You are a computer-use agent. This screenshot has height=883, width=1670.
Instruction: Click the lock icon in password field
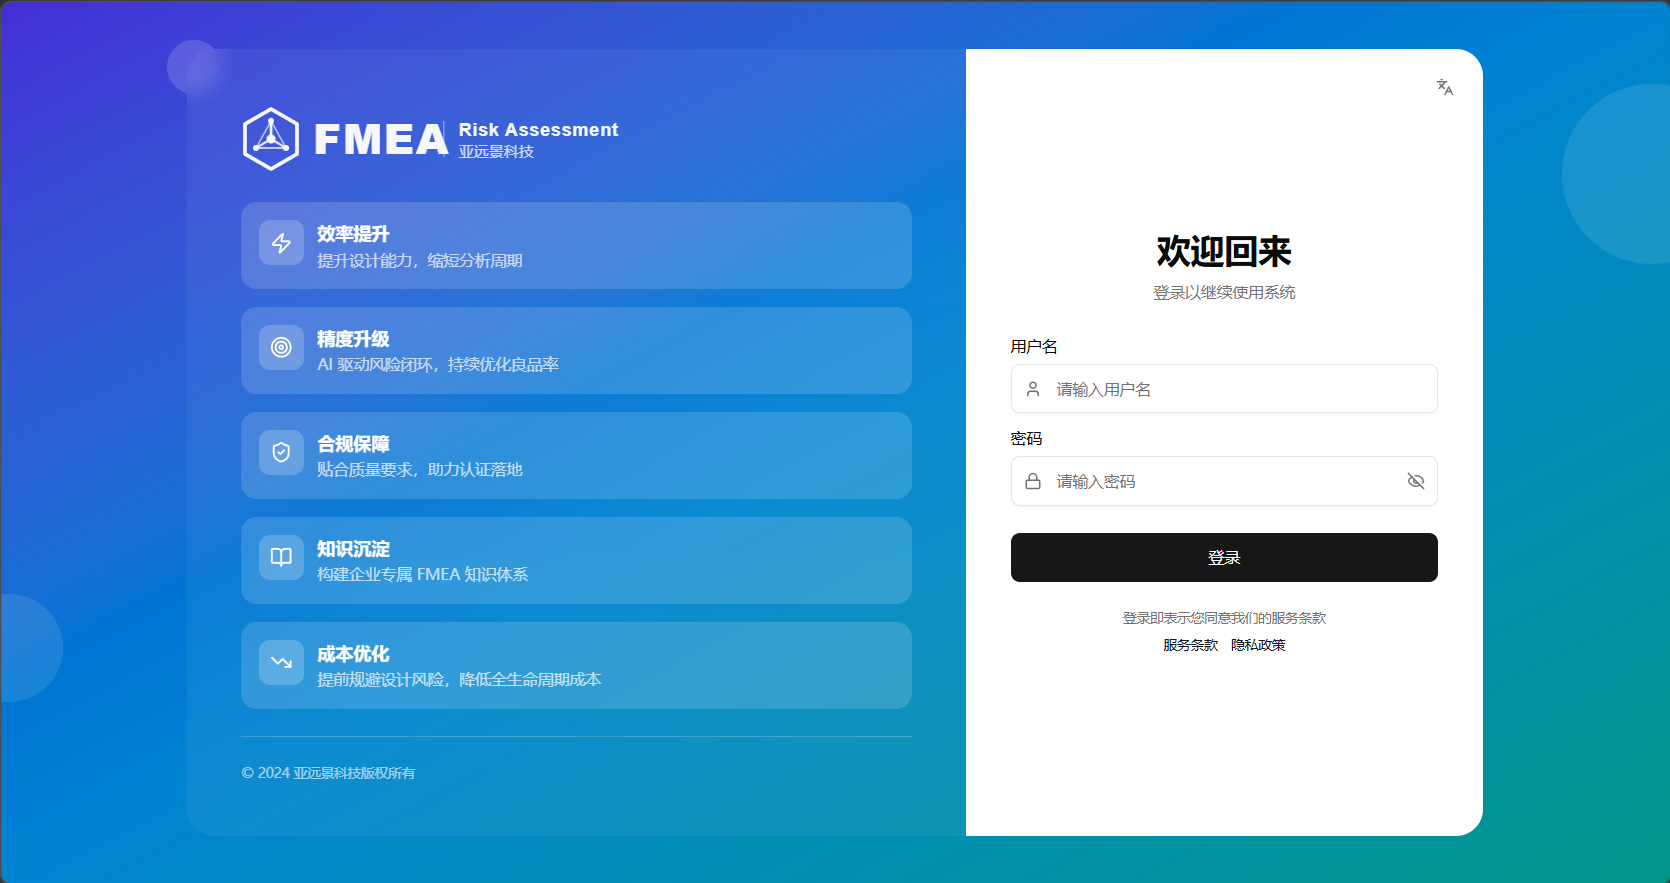(1033, 481)
